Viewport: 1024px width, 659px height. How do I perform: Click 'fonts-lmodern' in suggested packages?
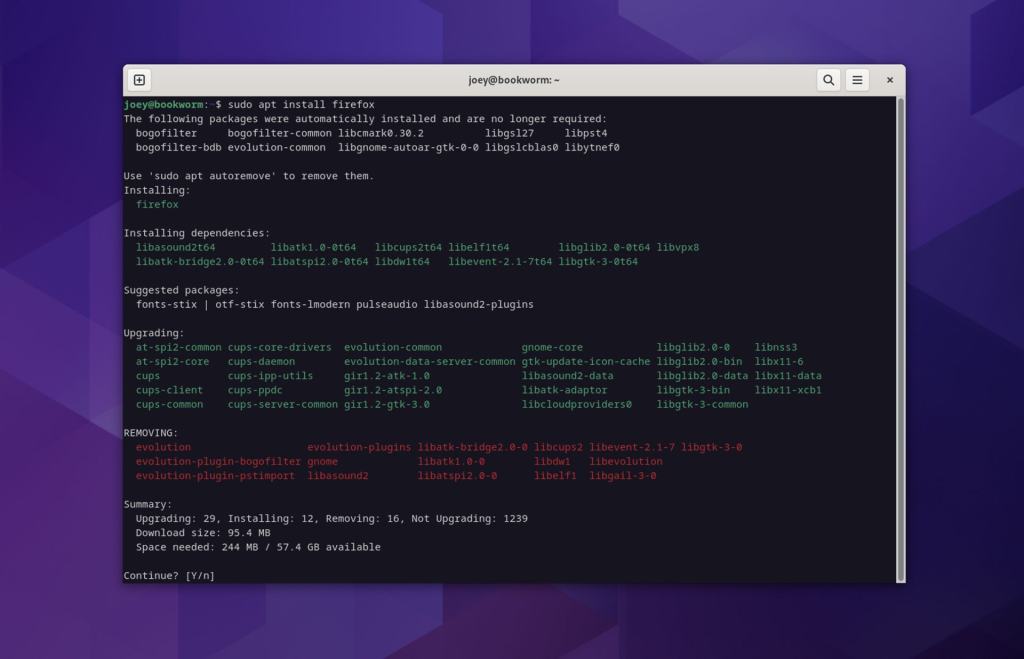pyautogui.click(x=310, y=304)
